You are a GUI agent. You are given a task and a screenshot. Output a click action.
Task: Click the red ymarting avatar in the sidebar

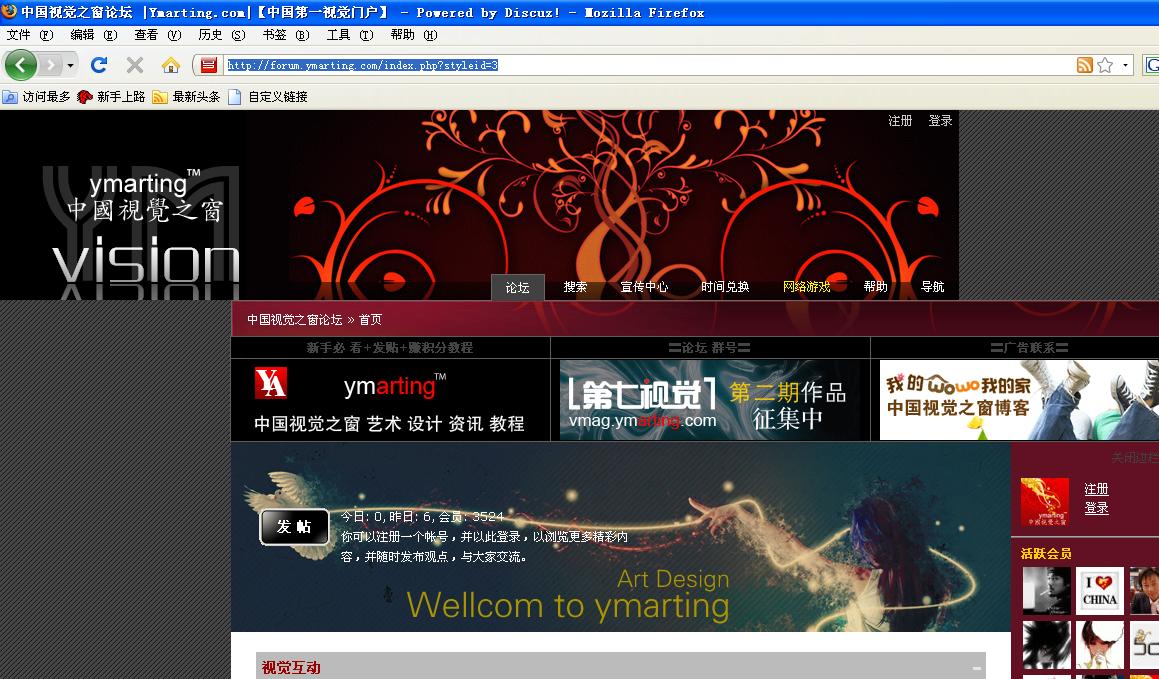coord(1044,502)
